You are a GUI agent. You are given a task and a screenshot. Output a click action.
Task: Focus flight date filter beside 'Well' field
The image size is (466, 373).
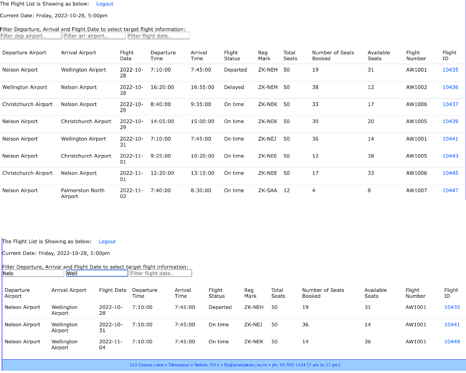pos(161,273)
